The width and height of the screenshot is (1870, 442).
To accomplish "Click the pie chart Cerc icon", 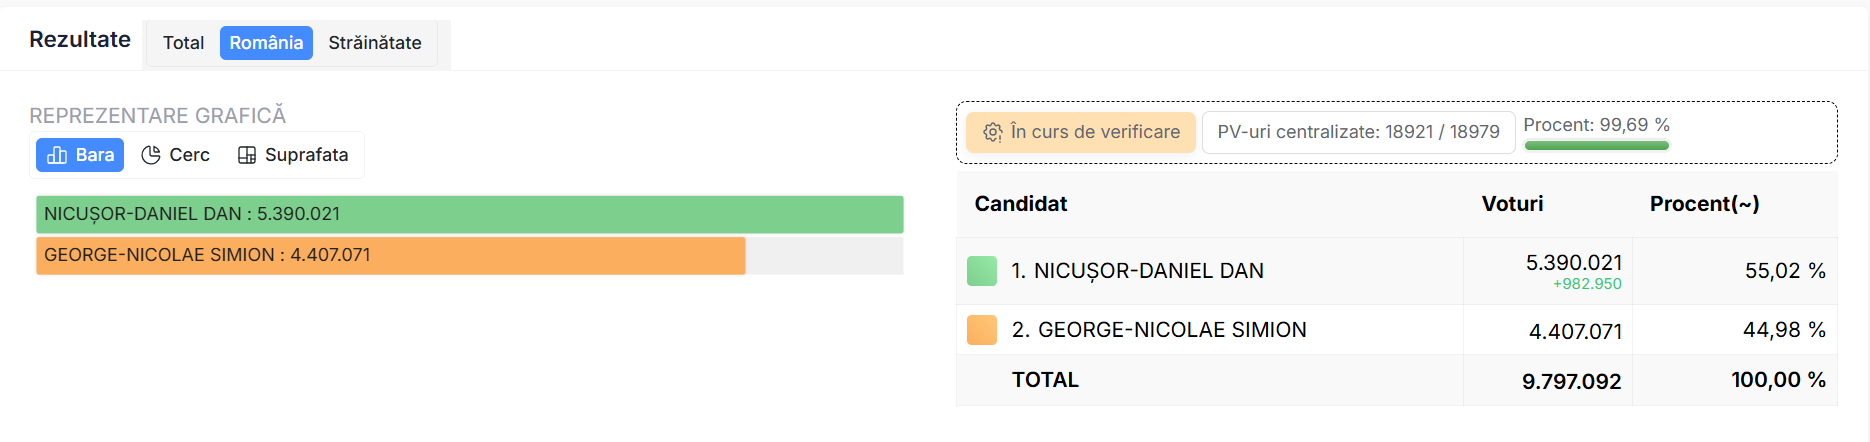I will [151, 155].
